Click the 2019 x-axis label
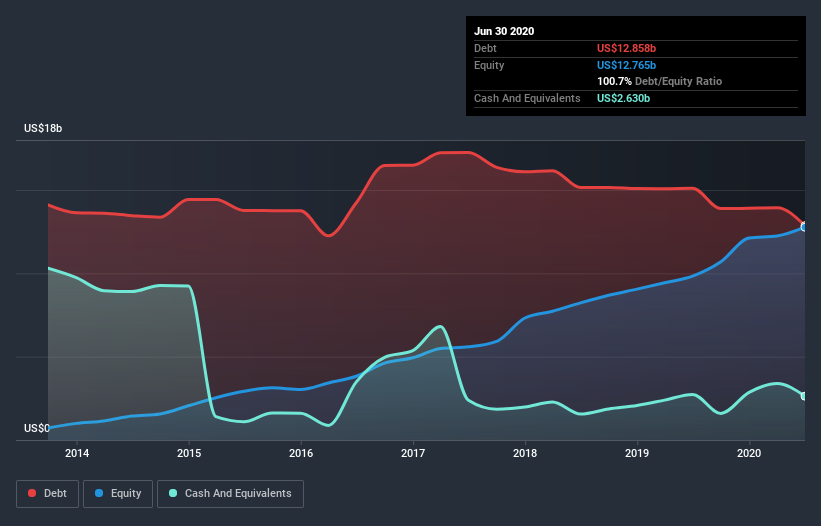Viewport: 821px width, 526px height. coord(637,453)
